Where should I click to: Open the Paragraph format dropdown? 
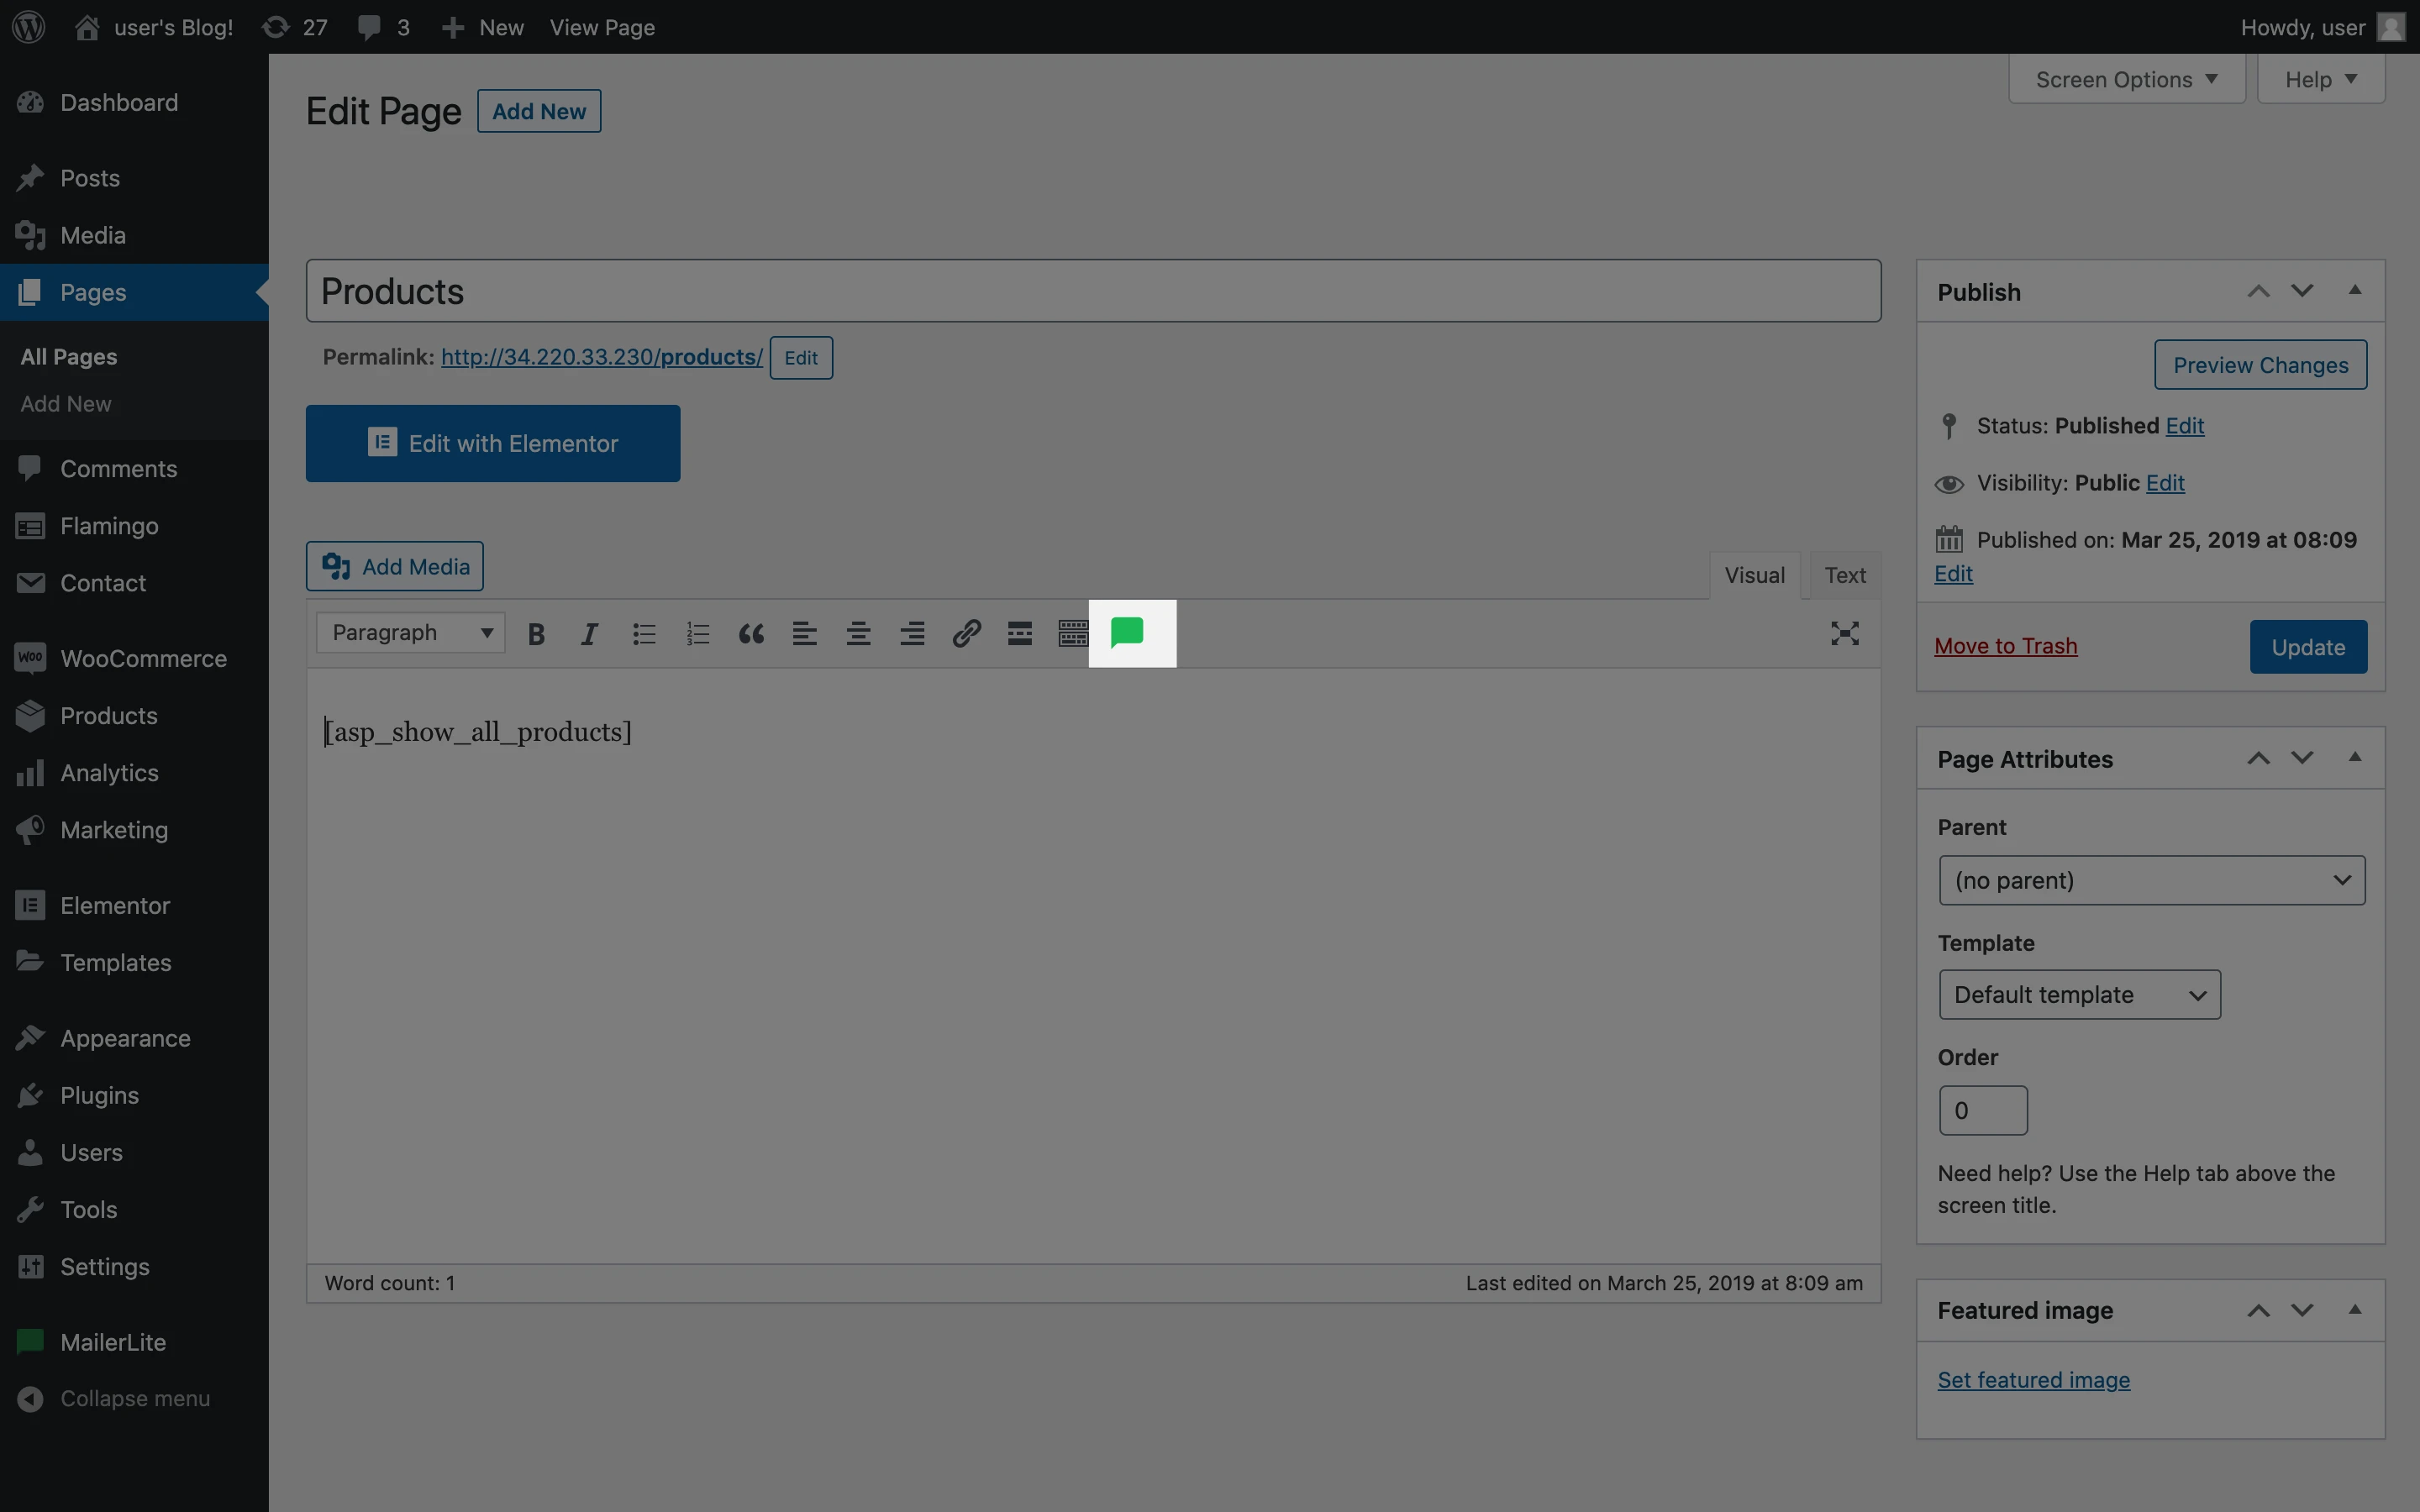tap(411, 633)
